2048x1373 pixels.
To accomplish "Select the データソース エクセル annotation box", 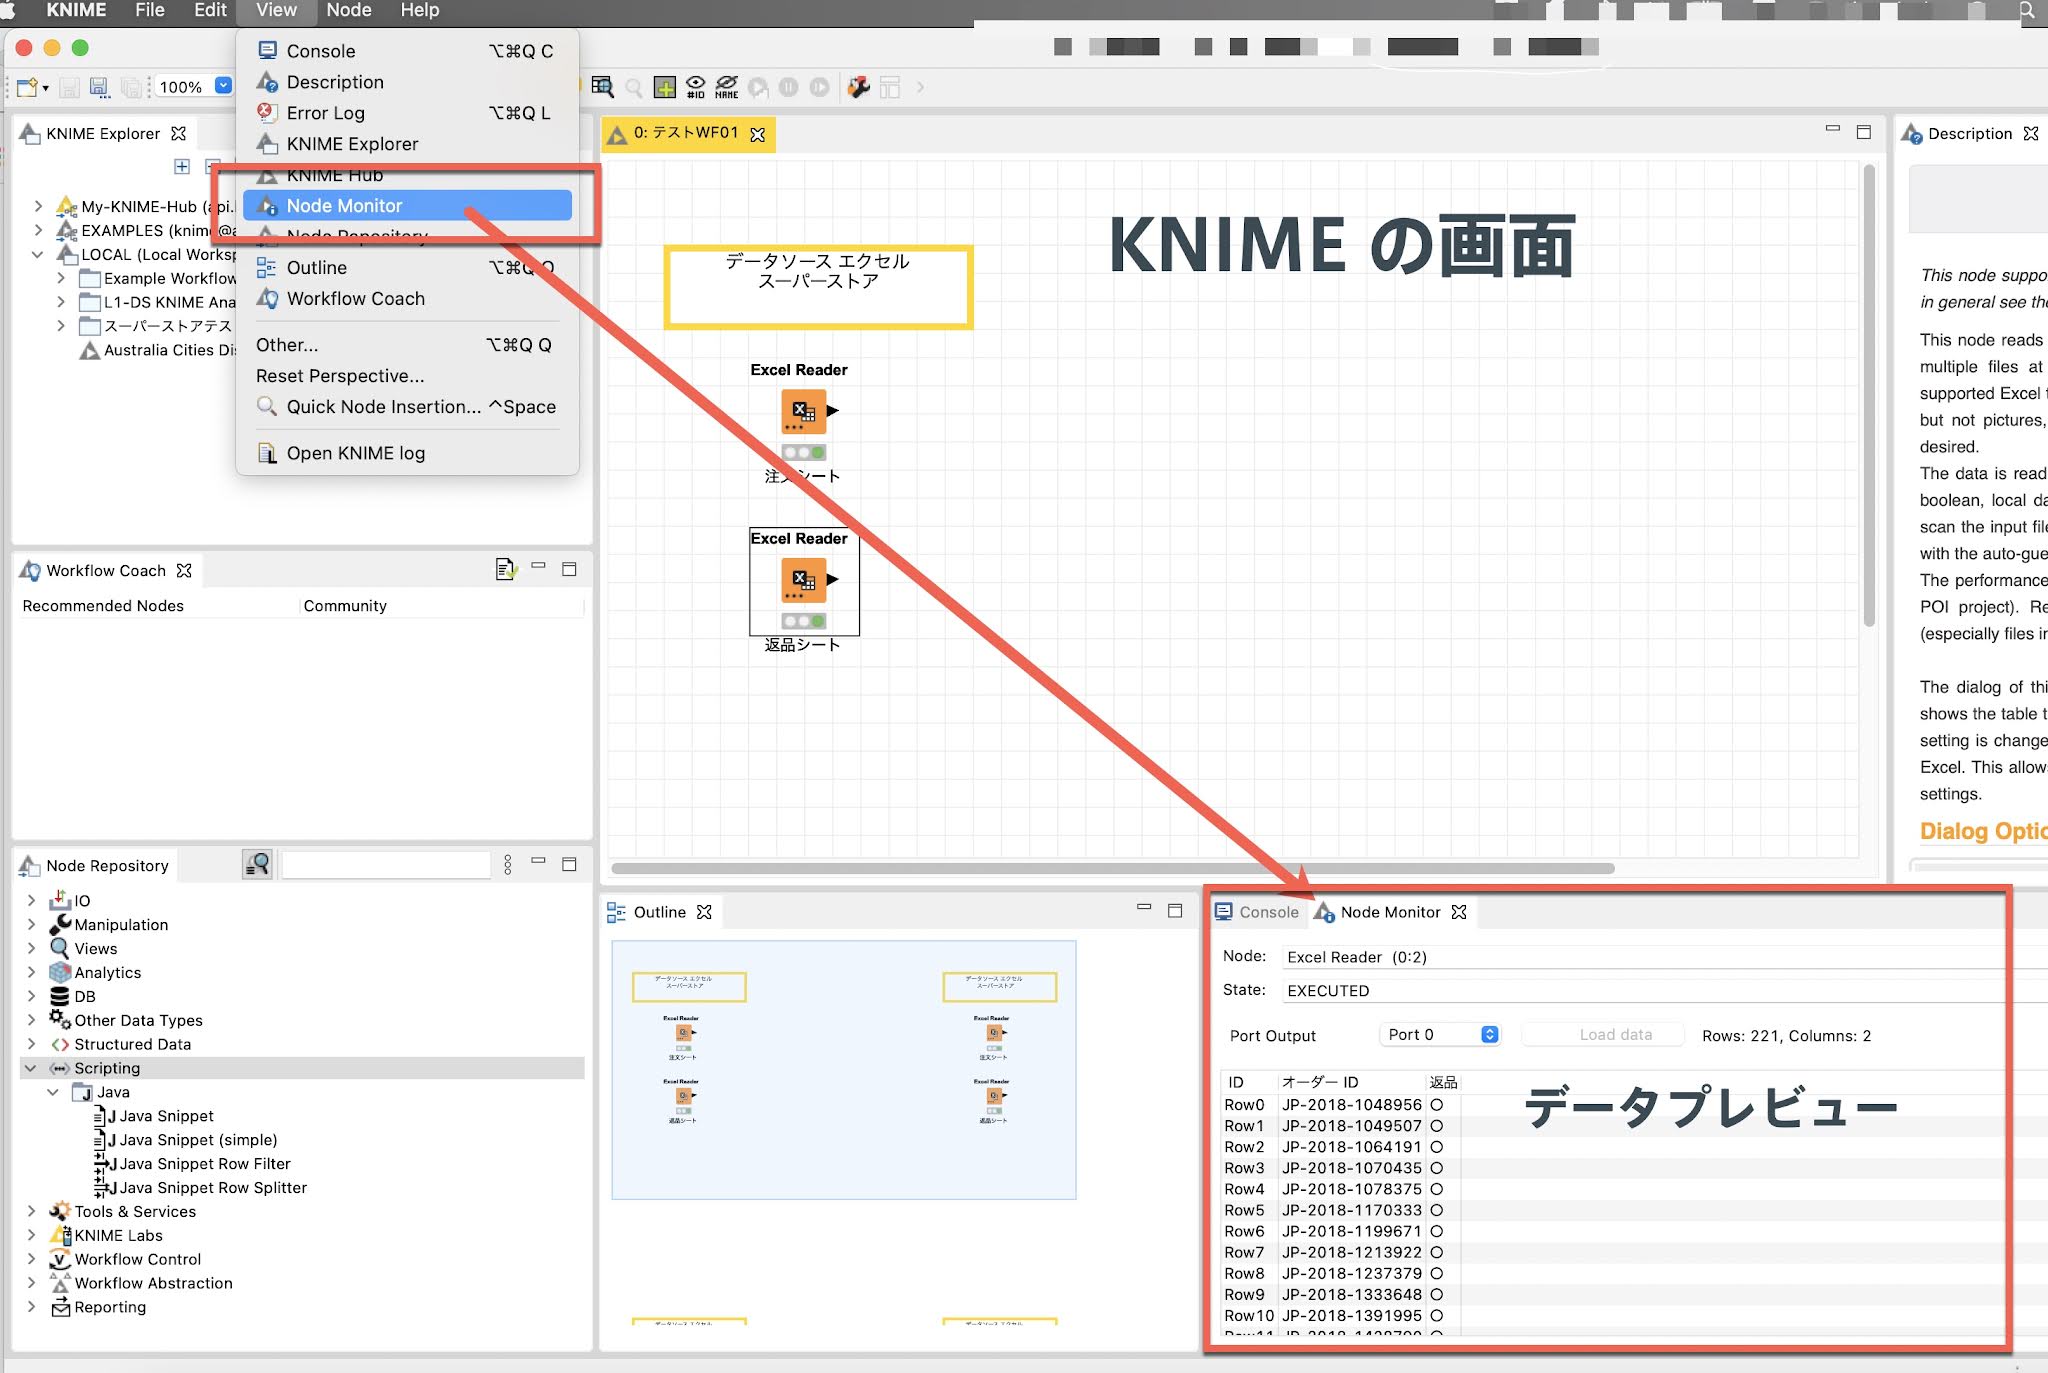I will pyautogui.click(x=818, y=287).
